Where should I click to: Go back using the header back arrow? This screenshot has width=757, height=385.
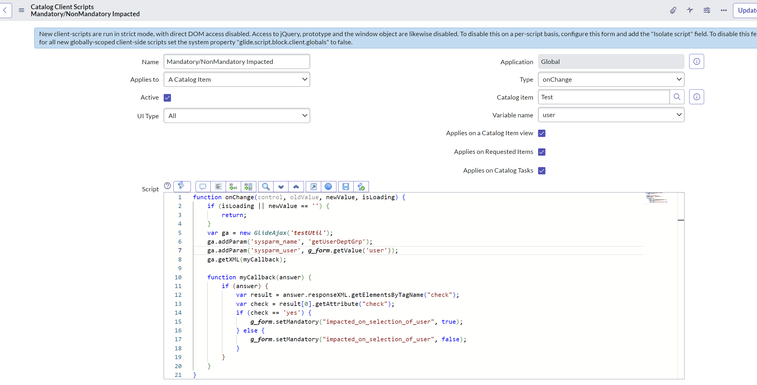(5, 10)
